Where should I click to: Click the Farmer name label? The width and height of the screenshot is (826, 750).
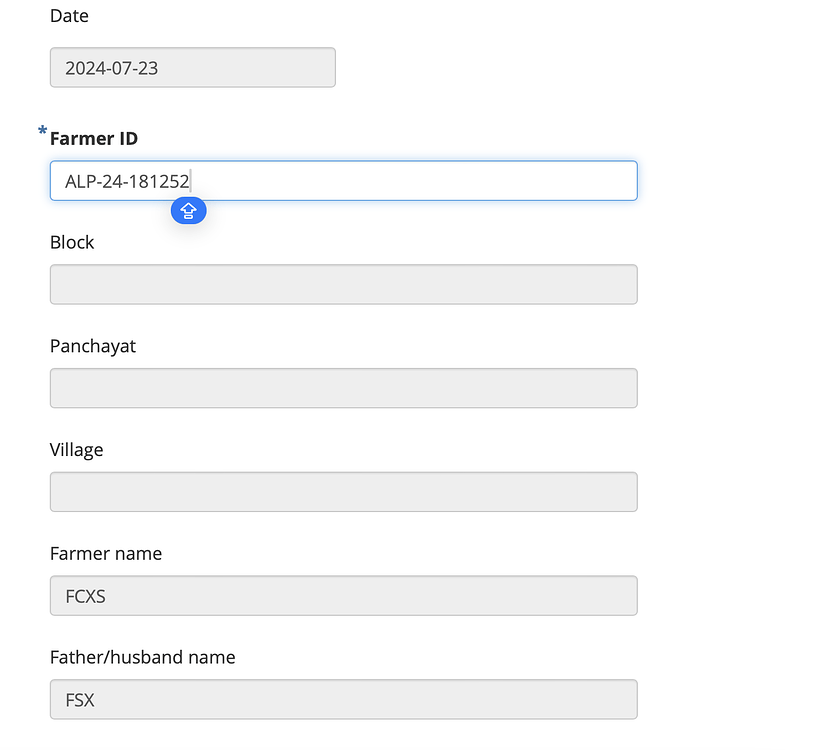pyautogui.click(x=106, y=553)
